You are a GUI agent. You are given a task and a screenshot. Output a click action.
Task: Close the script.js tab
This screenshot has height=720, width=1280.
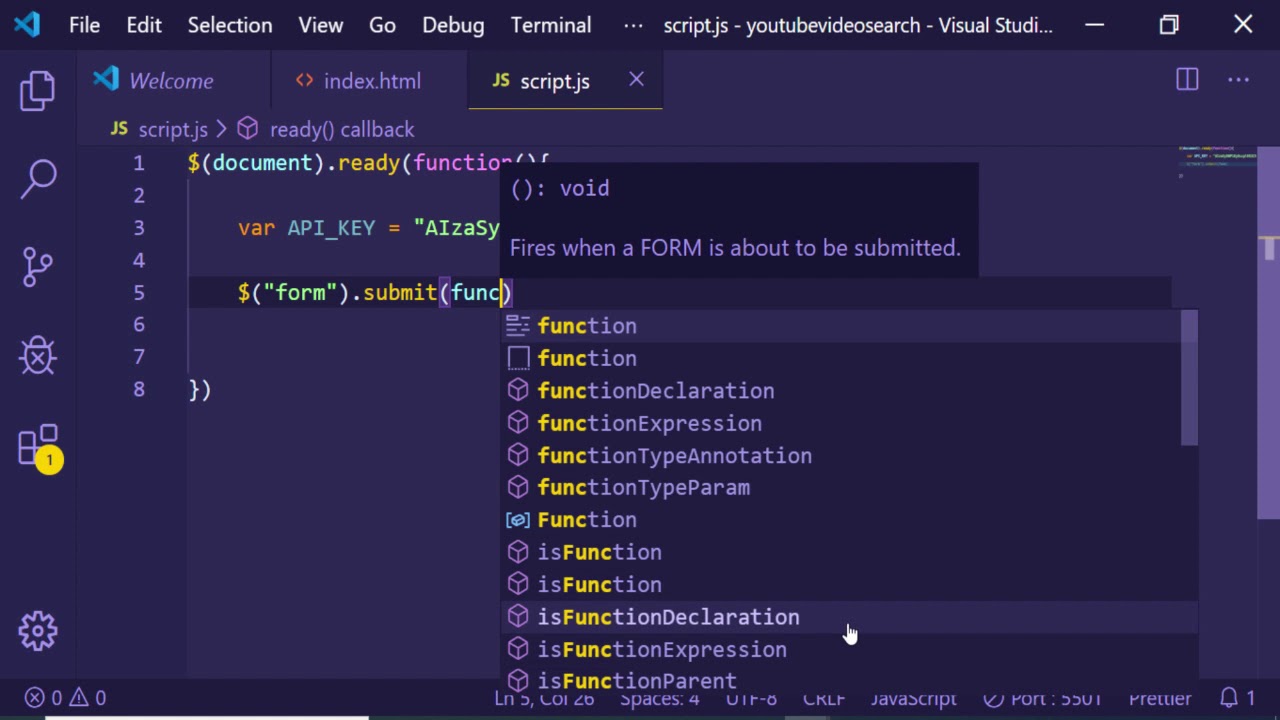636,80
